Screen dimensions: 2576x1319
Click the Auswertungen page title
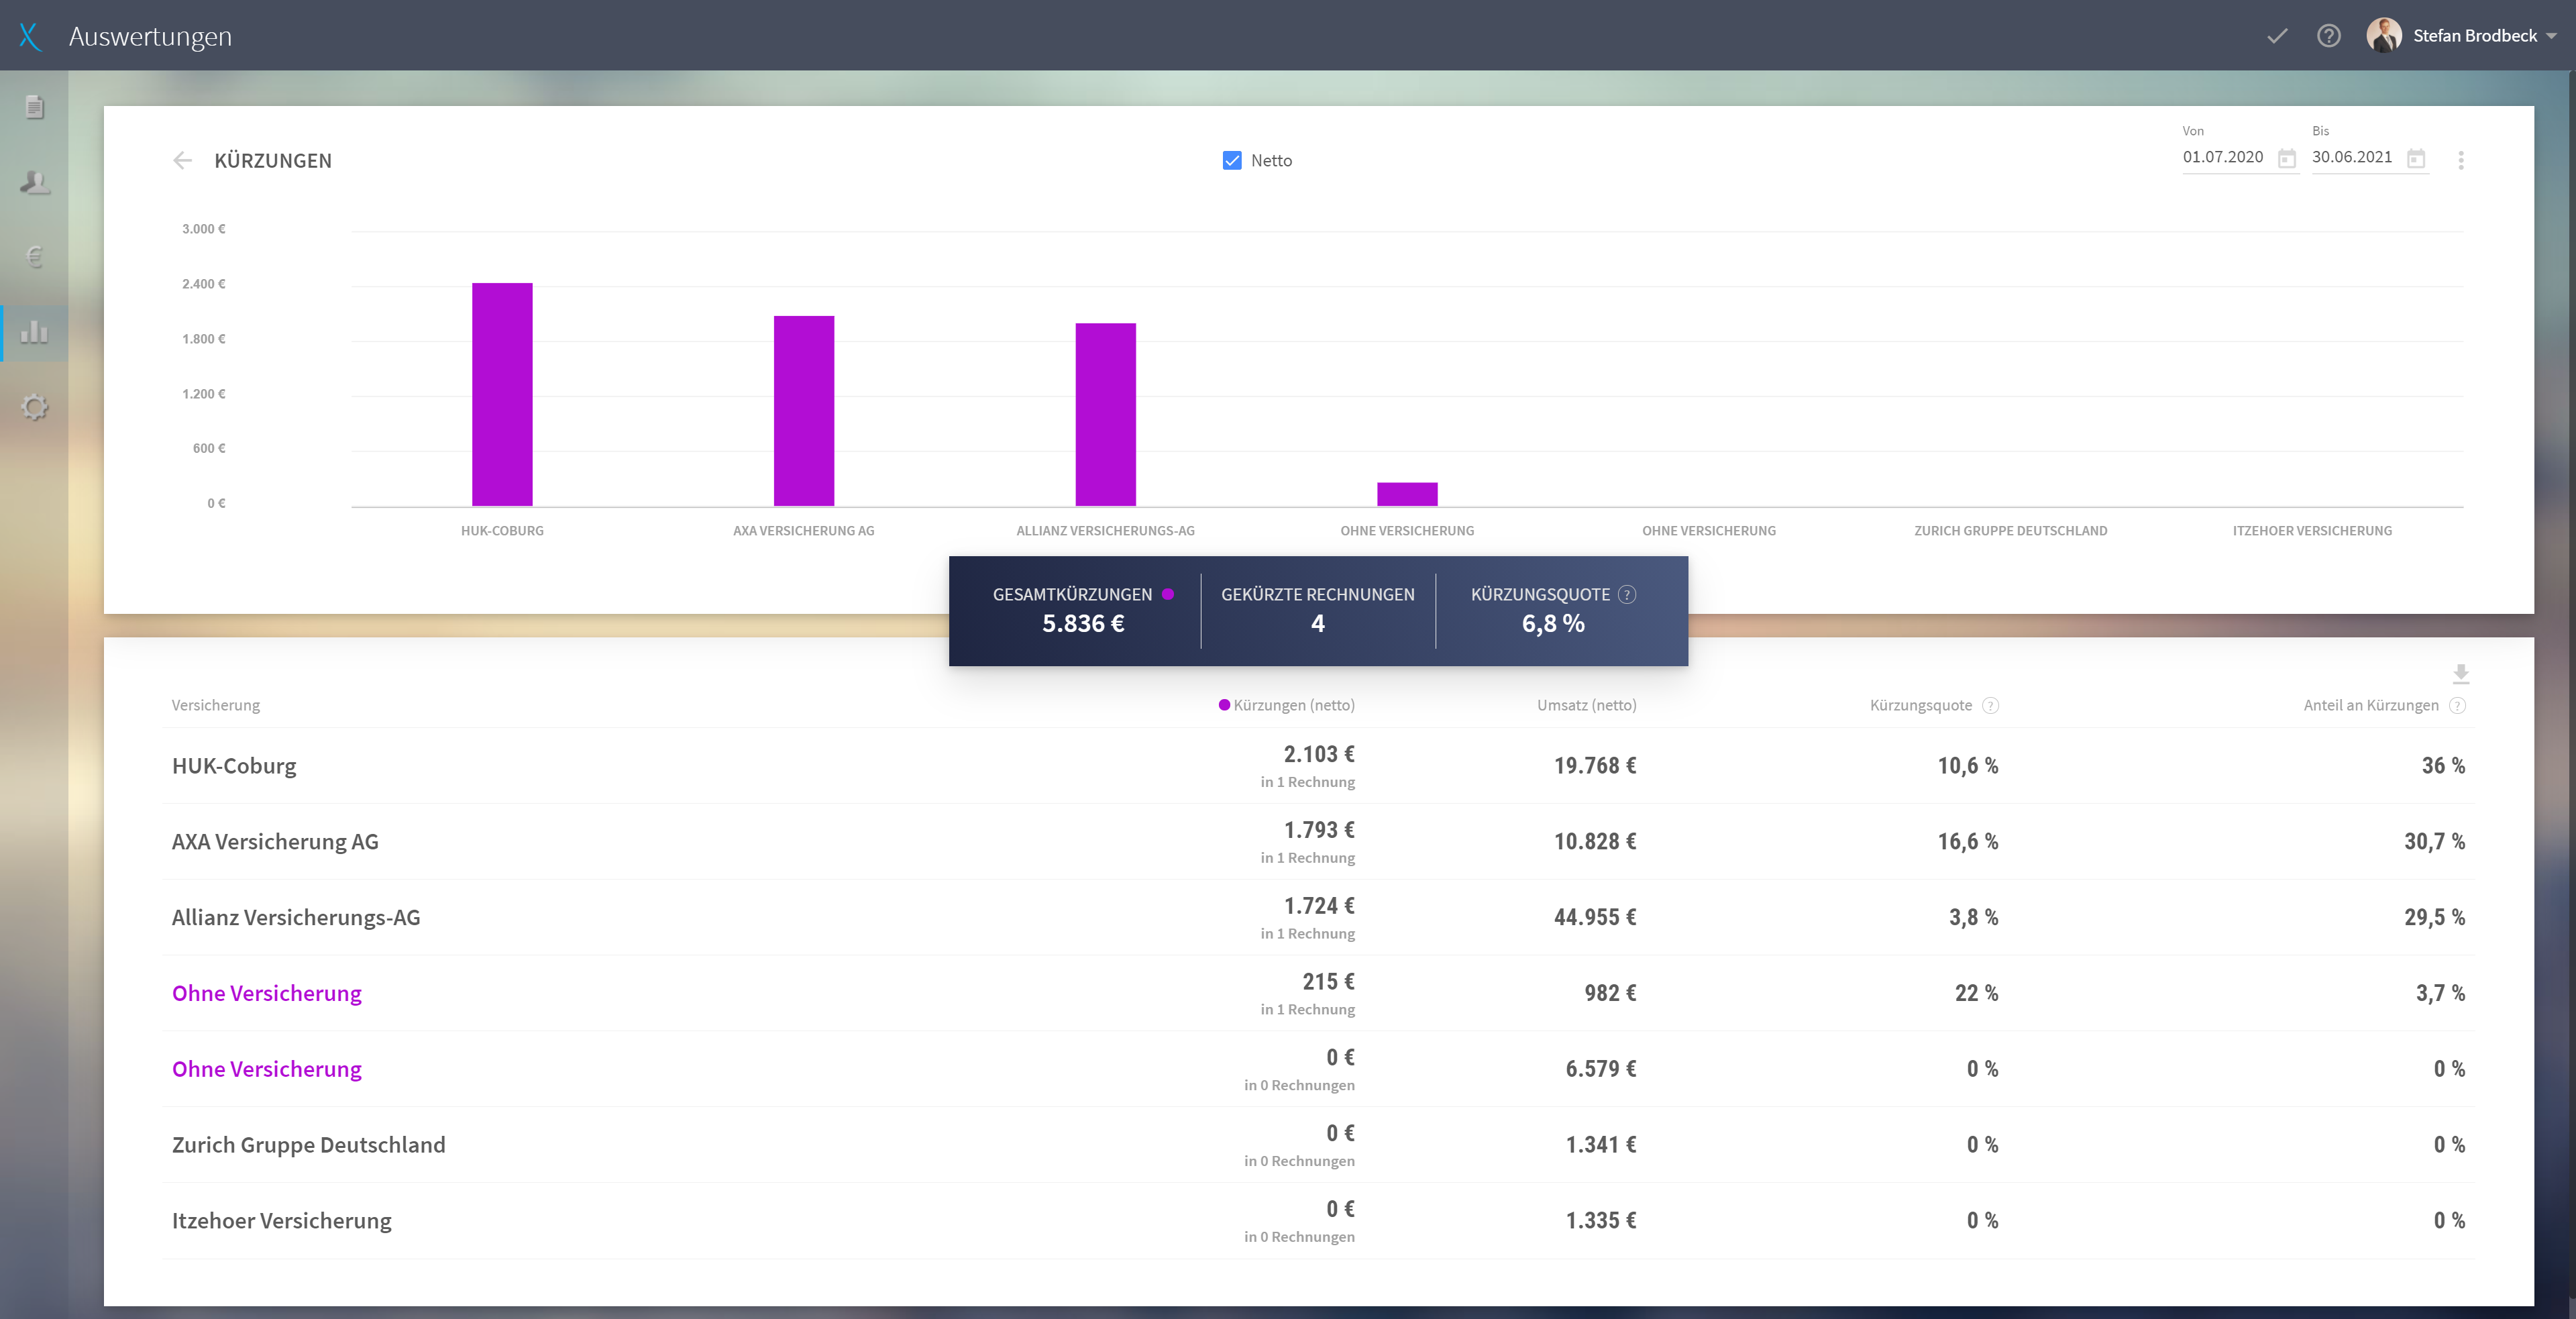tap(150, 37)
